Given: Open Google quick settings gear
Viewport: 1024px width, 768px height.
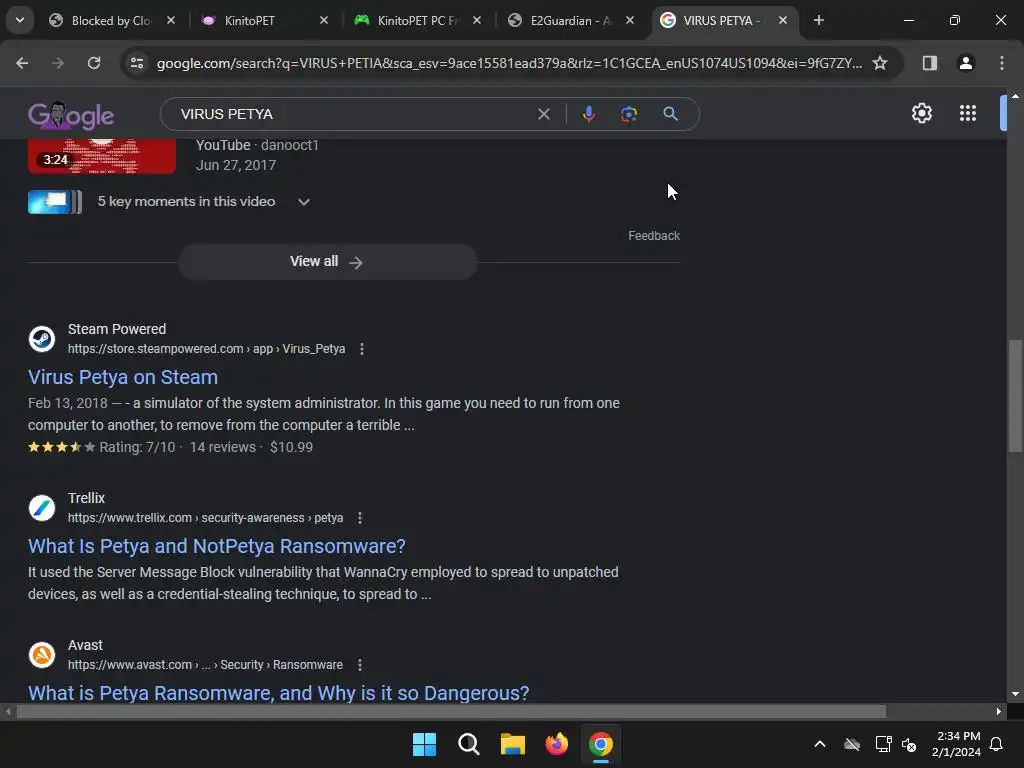Looking at the screenshot, I should pyautogui.click(x=921, y=114).
